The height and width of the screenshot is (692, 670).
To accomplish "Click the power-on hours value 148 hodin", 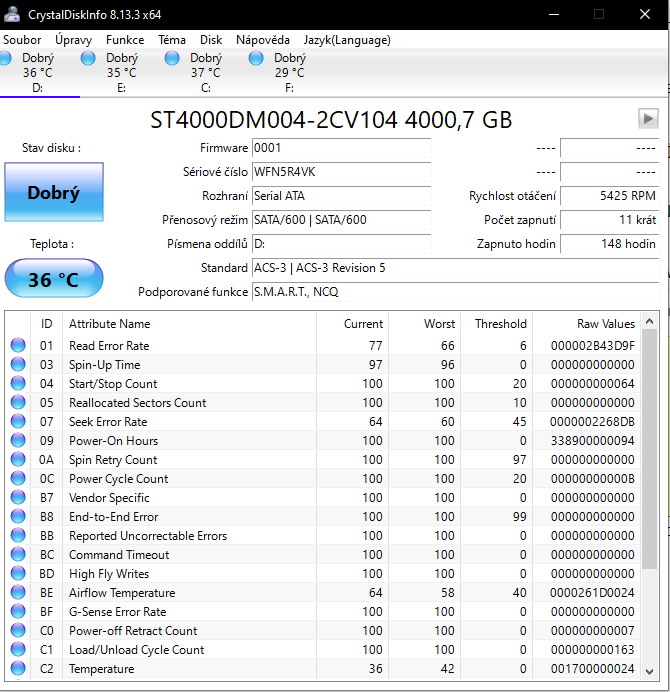I will 610,244.
